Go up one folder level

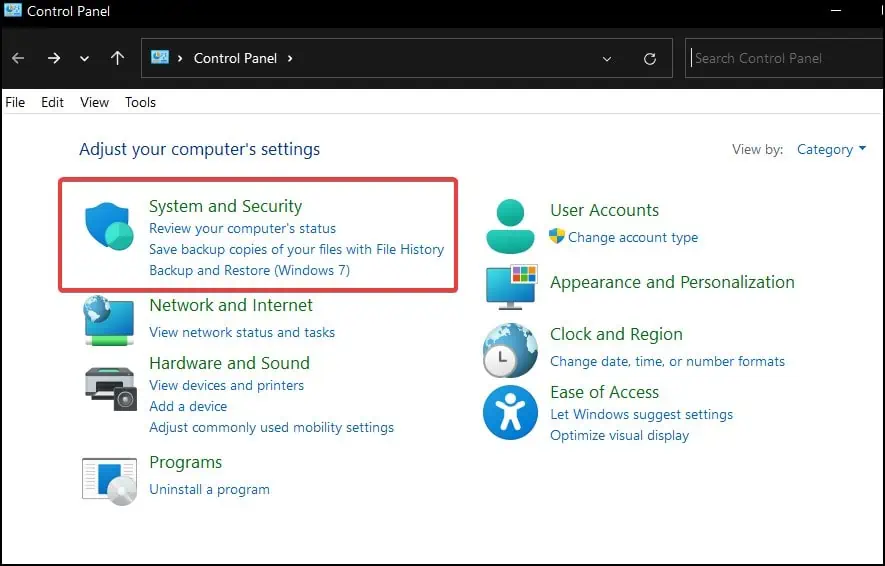tap(117, 59)
